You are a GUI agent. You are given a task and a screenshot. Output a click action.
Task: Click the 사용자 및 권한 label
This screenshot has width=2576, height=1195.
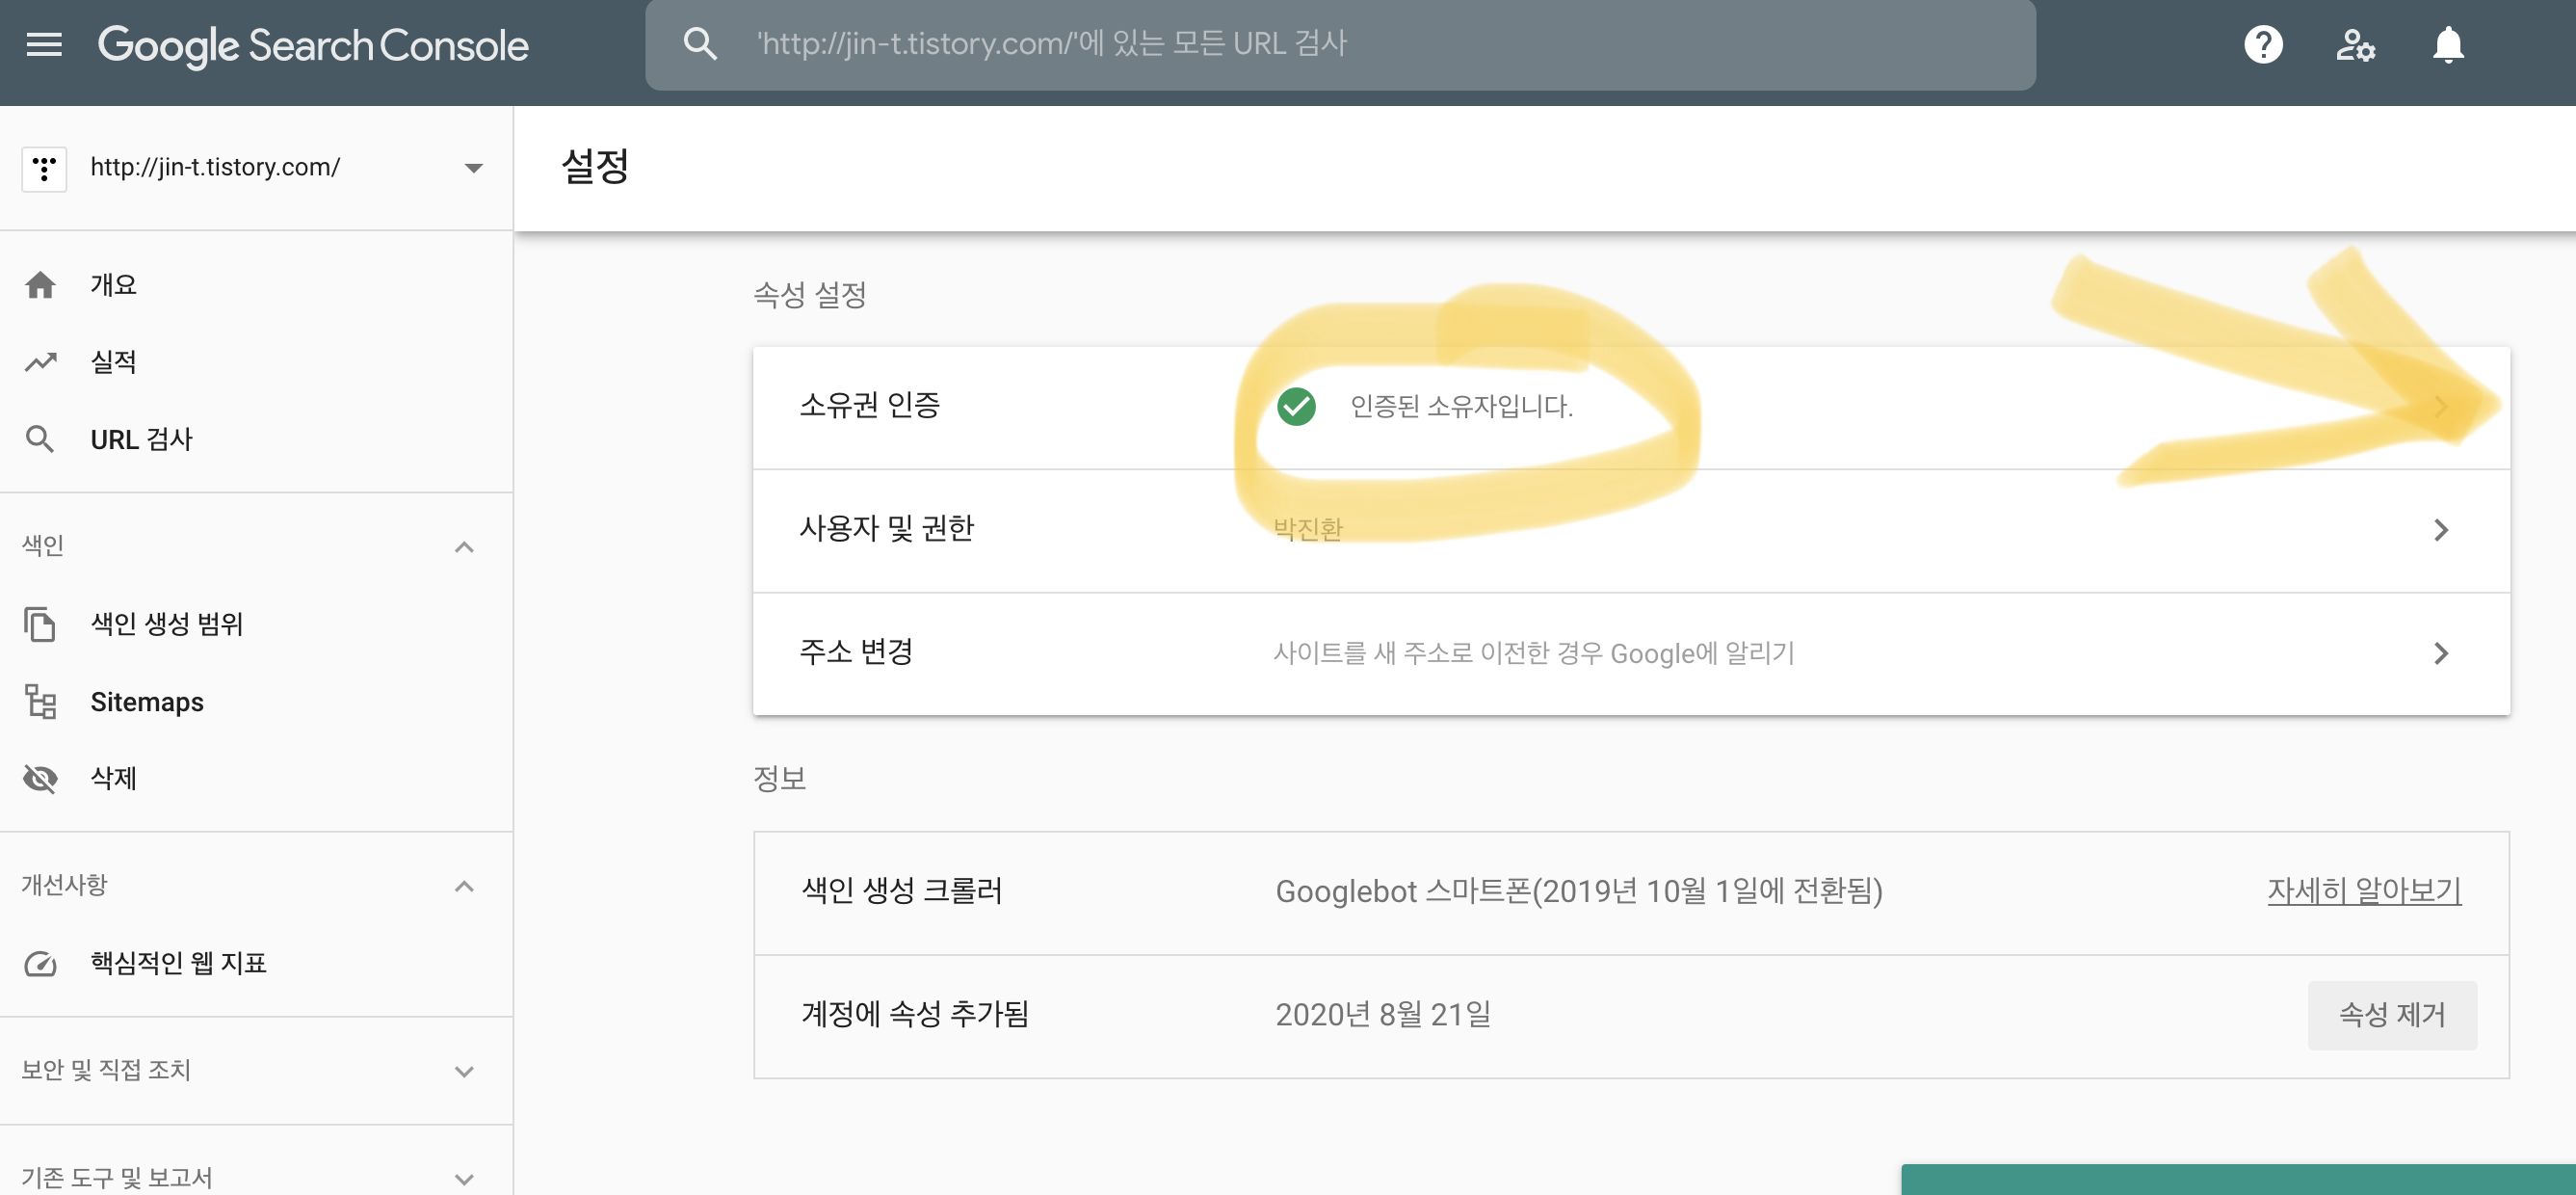pyautogui.click(x=886, y=528)
